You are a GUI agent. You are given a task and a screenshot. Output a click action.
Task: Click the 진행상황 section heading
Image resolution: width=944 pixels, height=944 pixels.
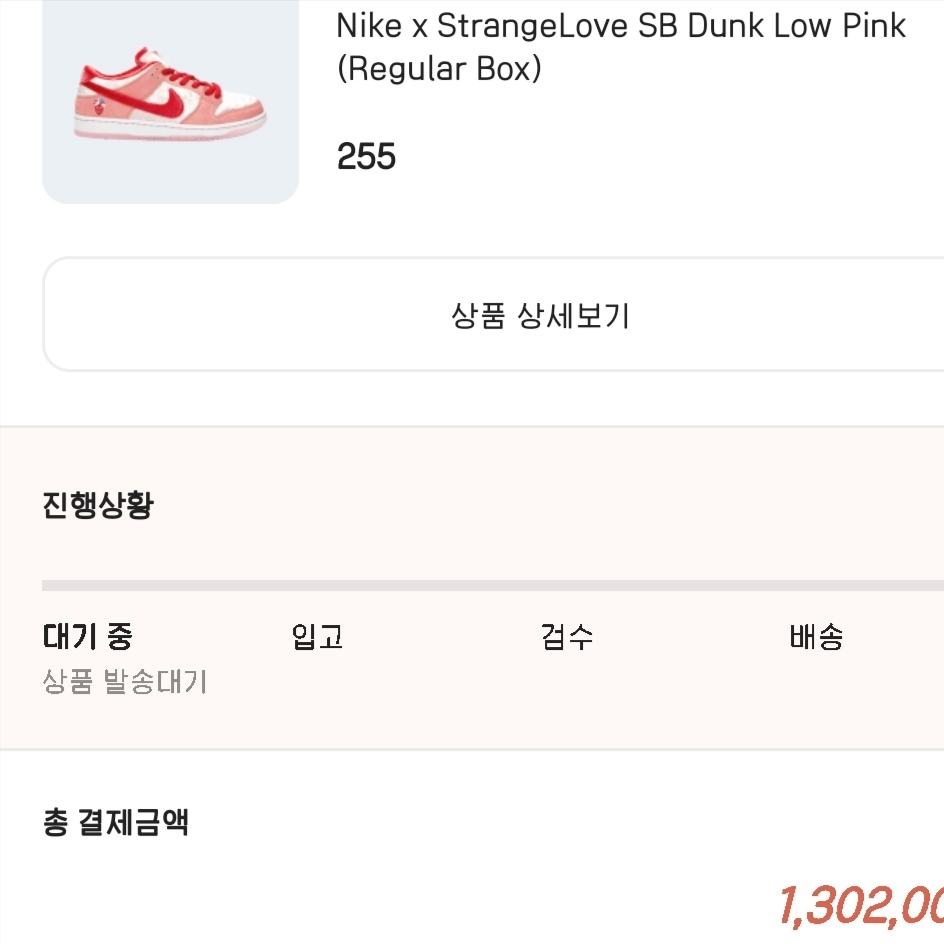pyautogui.click(x=98, y=505)
